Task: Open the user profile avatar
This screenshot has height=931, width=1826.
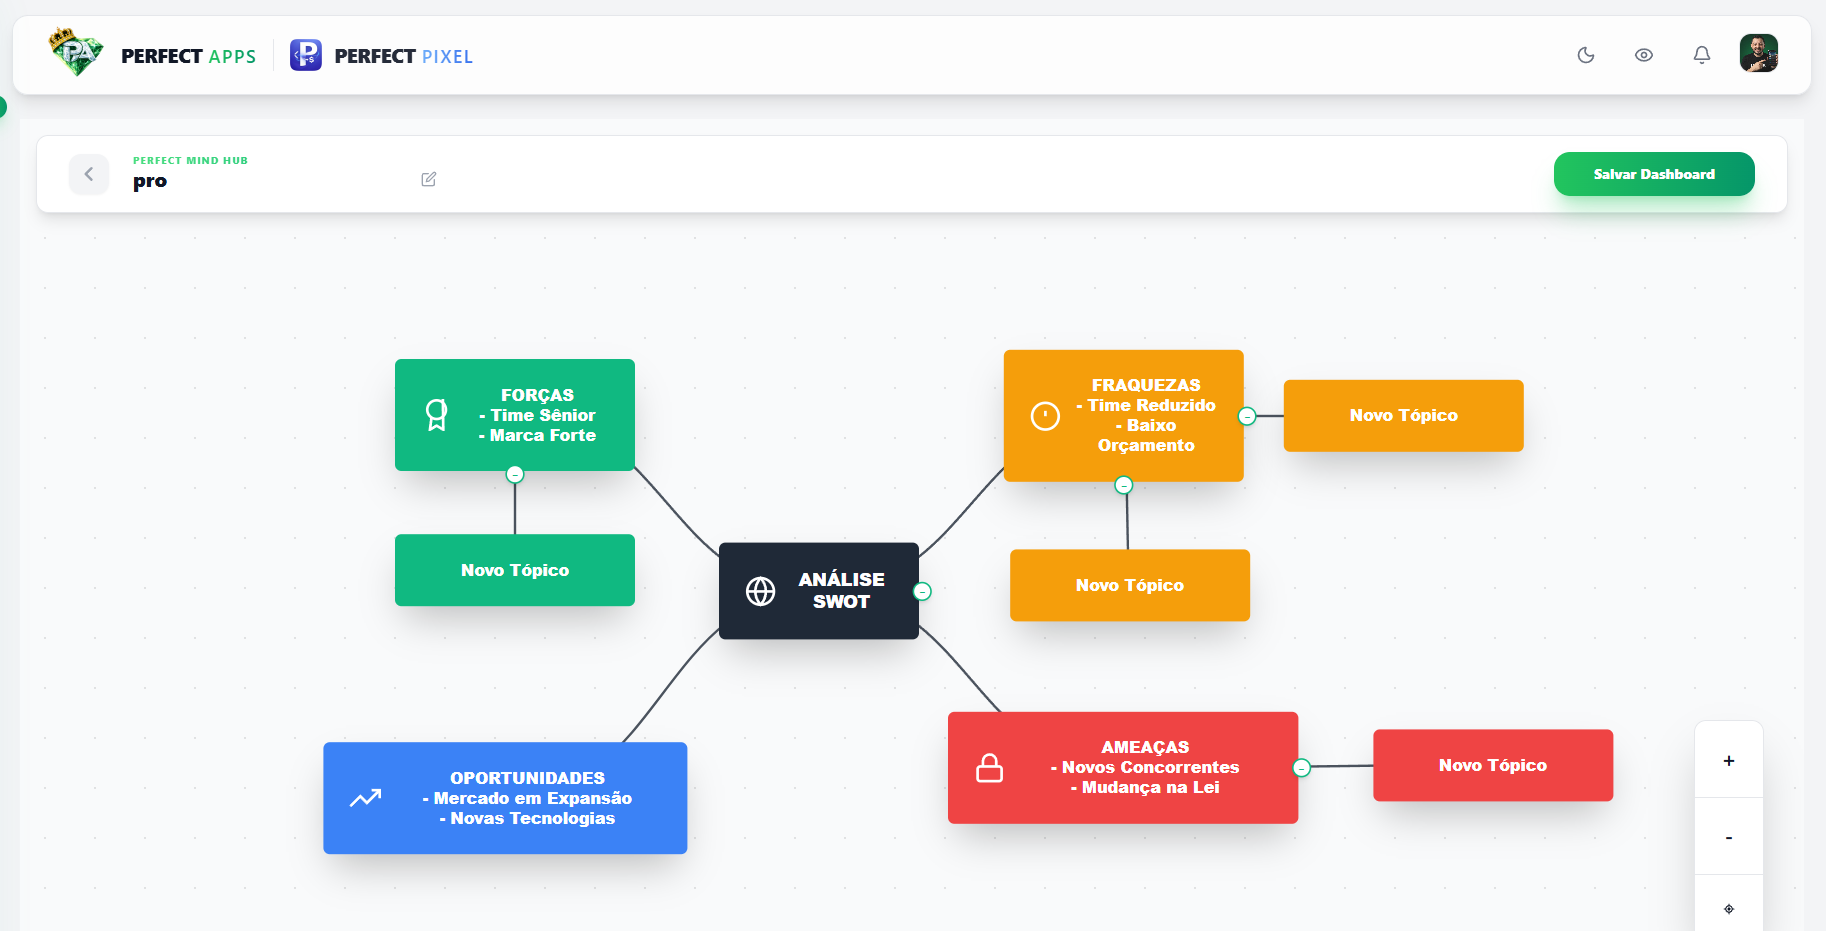Action: (x=1759, y=54)
